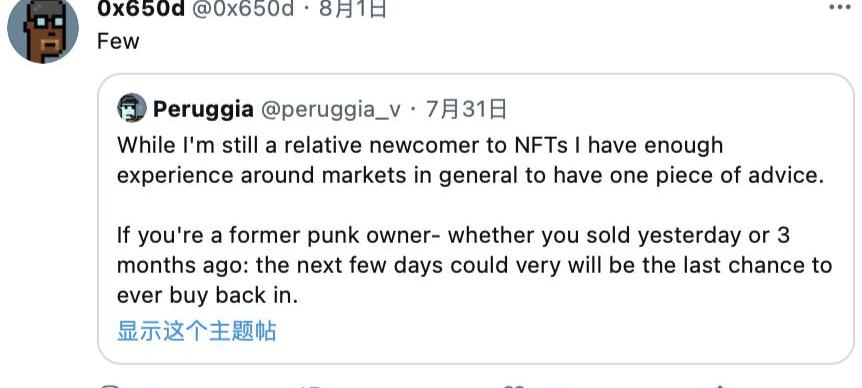This screenshot has height=388, width=862.
Task: Select the tweet text "Few"
Action: (x=118, y=41)
